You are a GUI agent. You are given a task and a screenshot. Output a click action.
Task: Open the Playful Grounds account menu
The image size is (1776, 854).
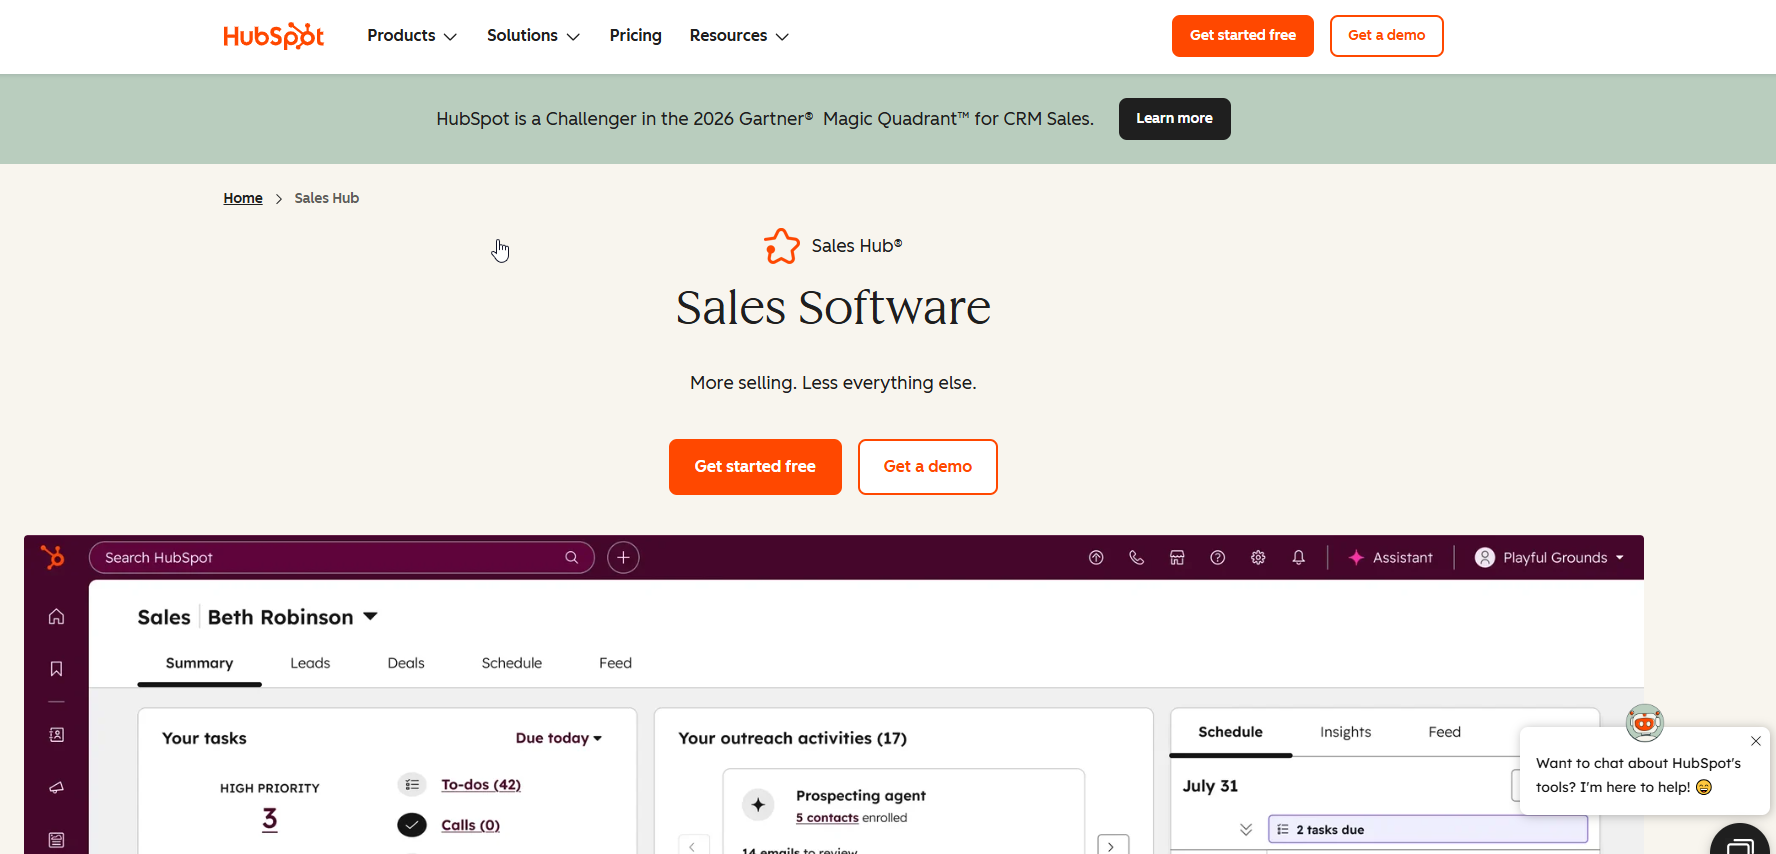click(1549, 558)
